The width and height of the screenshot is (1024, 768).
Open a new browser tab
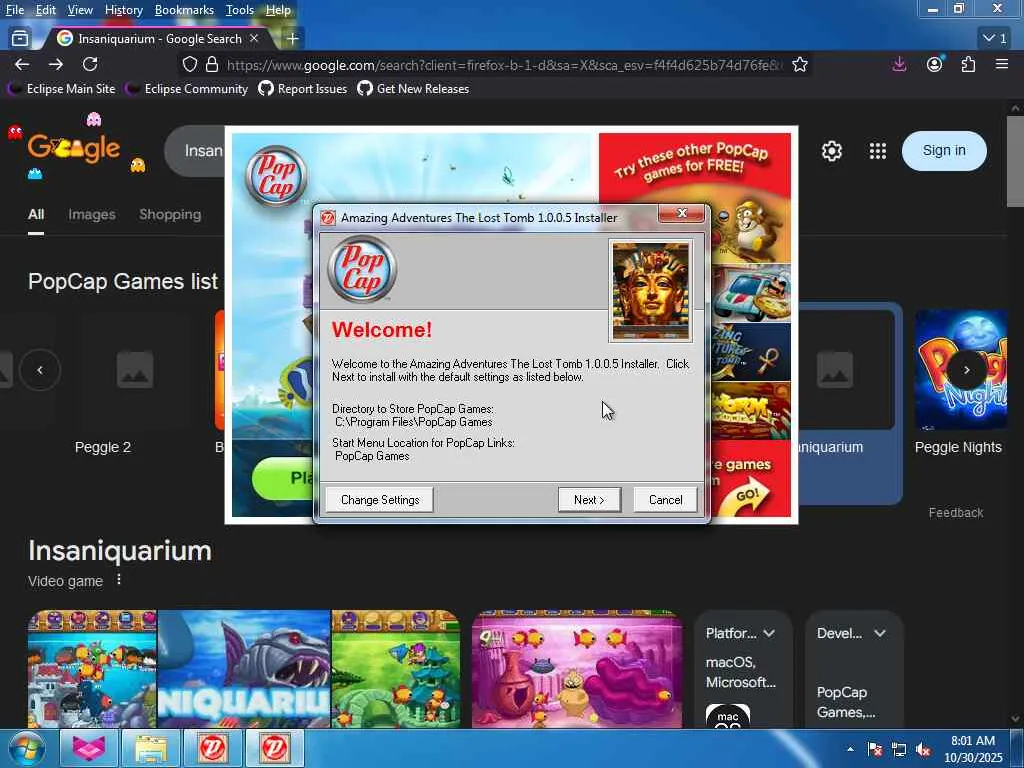point(293,39)
